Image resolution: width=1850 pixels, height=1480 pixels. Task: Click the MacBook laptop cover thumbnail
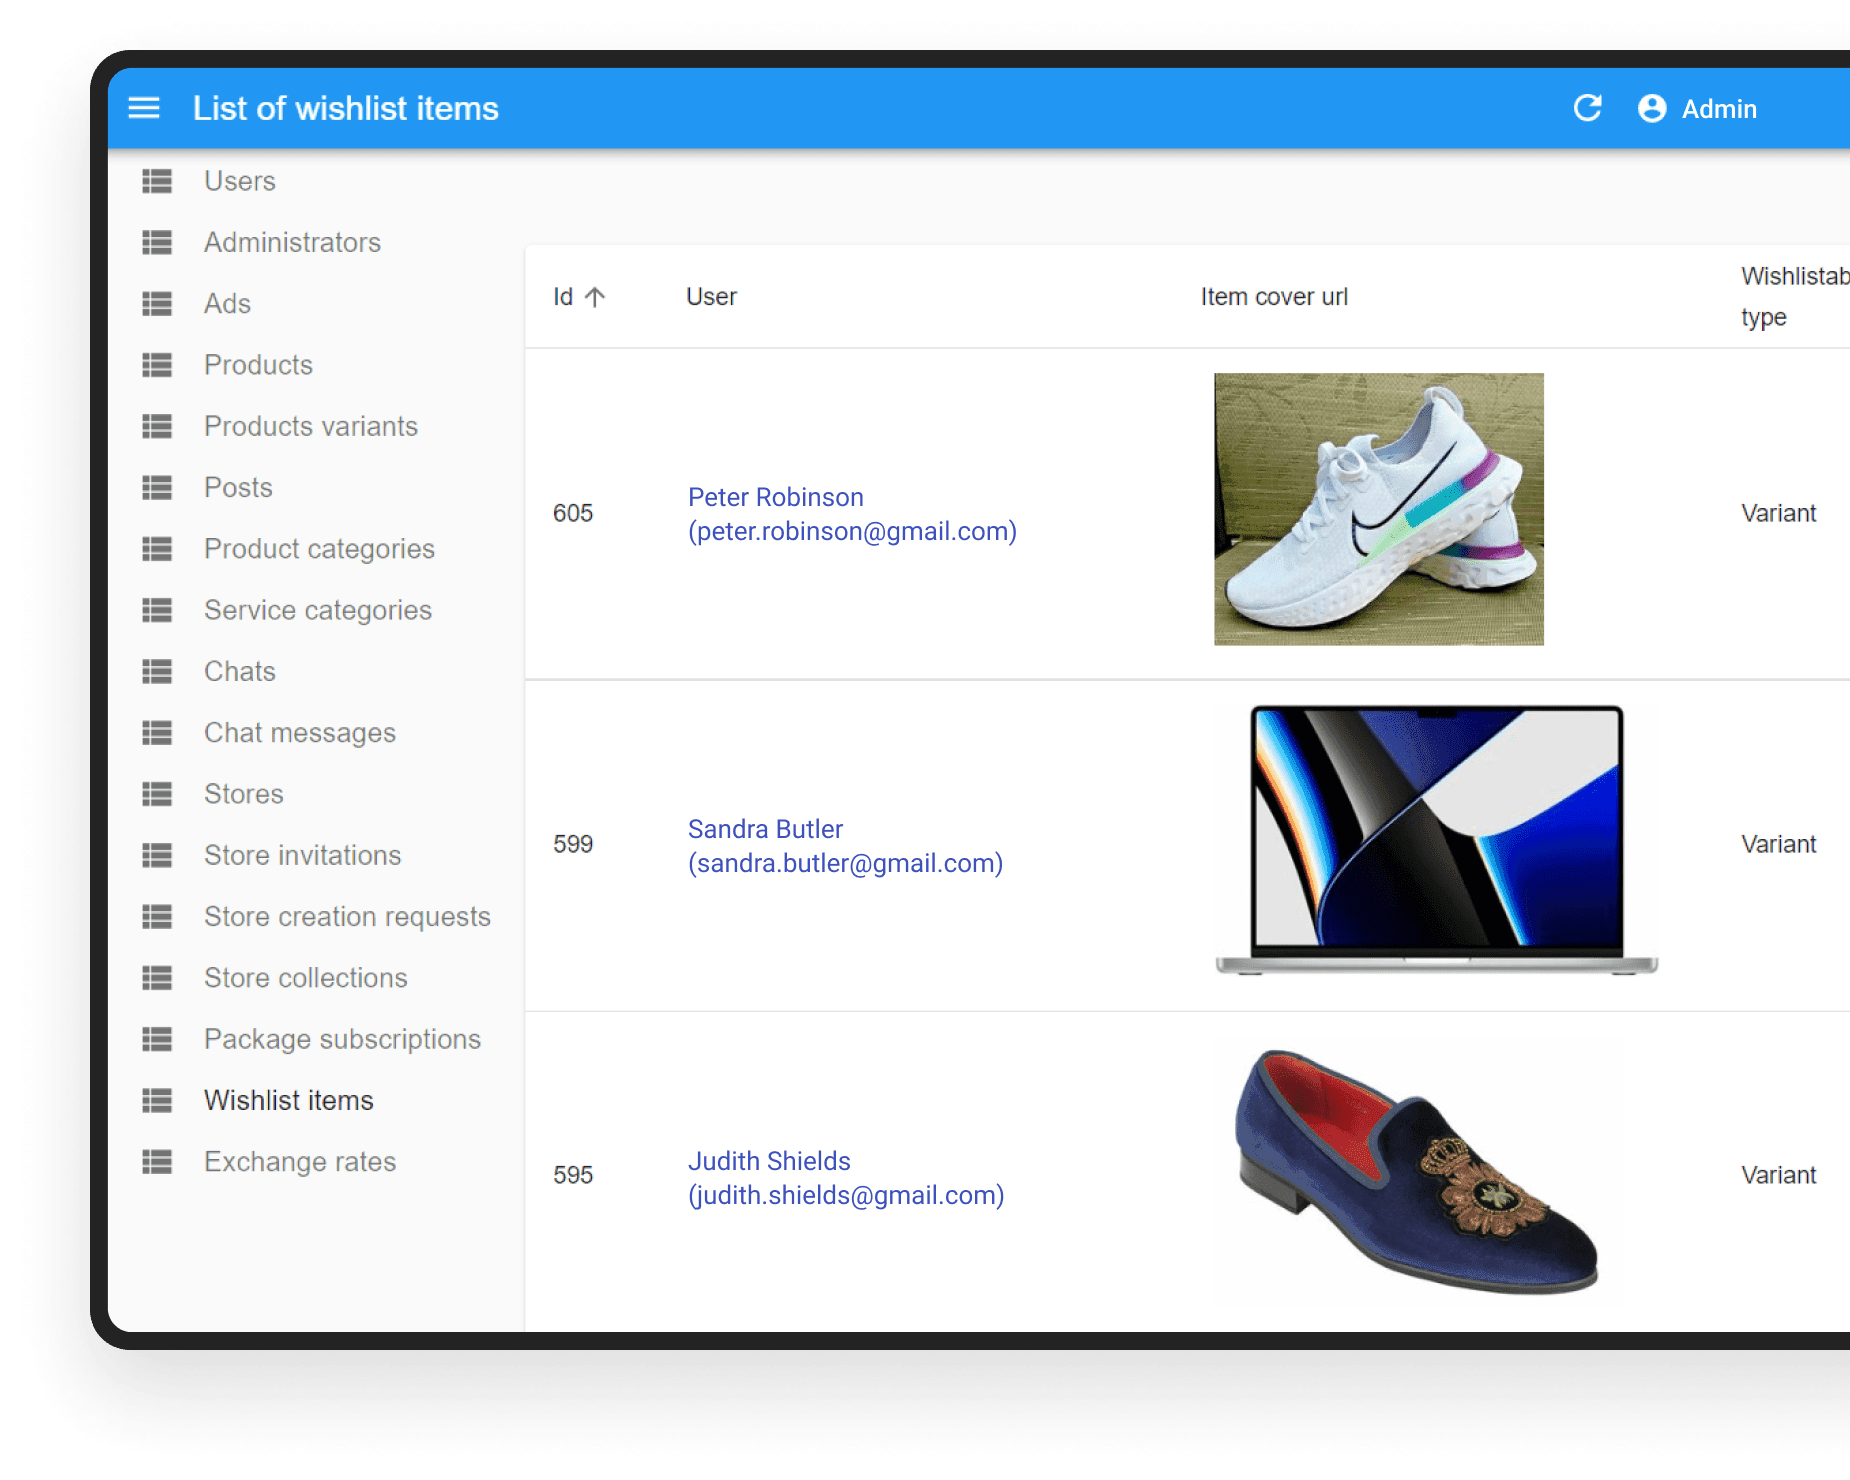[x=1437, y=840]
